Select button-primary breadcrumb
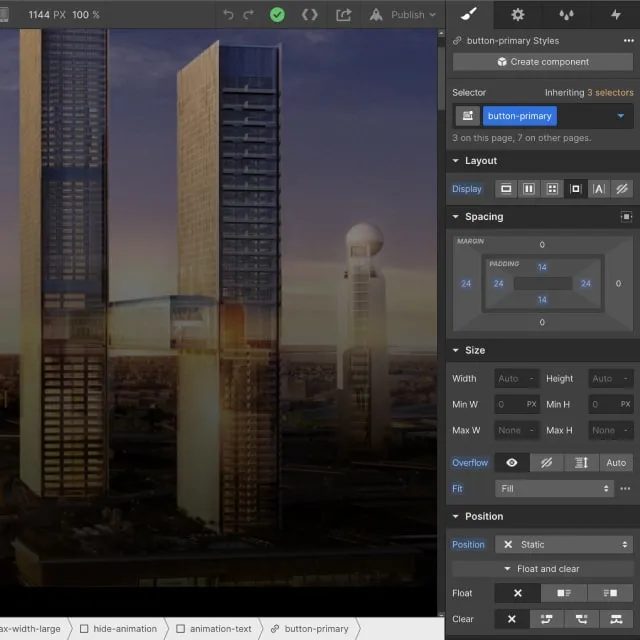 [310, 629]
